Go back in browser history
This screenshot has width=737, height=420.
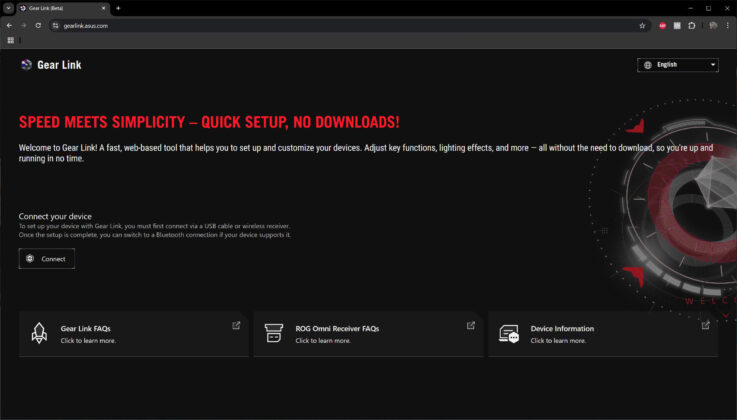coord(9,25)
